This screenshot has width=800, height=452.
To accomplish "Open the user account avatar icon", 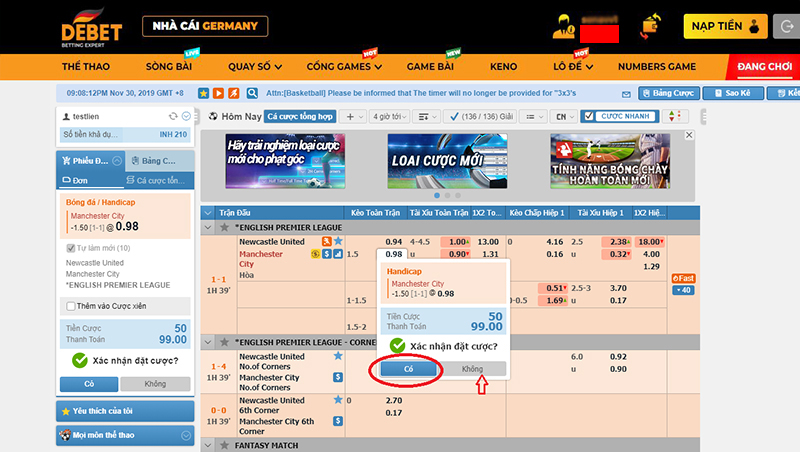I will [x=563, y=27].
